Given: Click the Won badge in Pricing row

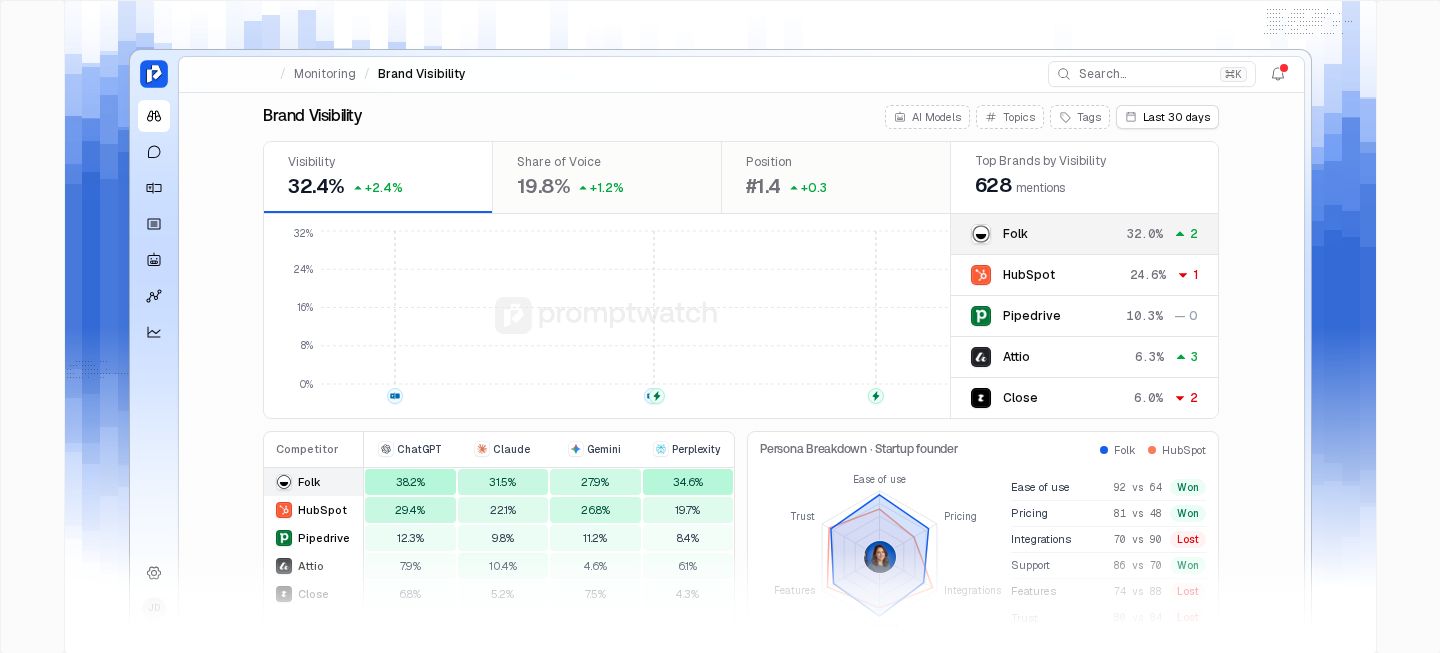Looking at the screenshot, I should 1188,514.
